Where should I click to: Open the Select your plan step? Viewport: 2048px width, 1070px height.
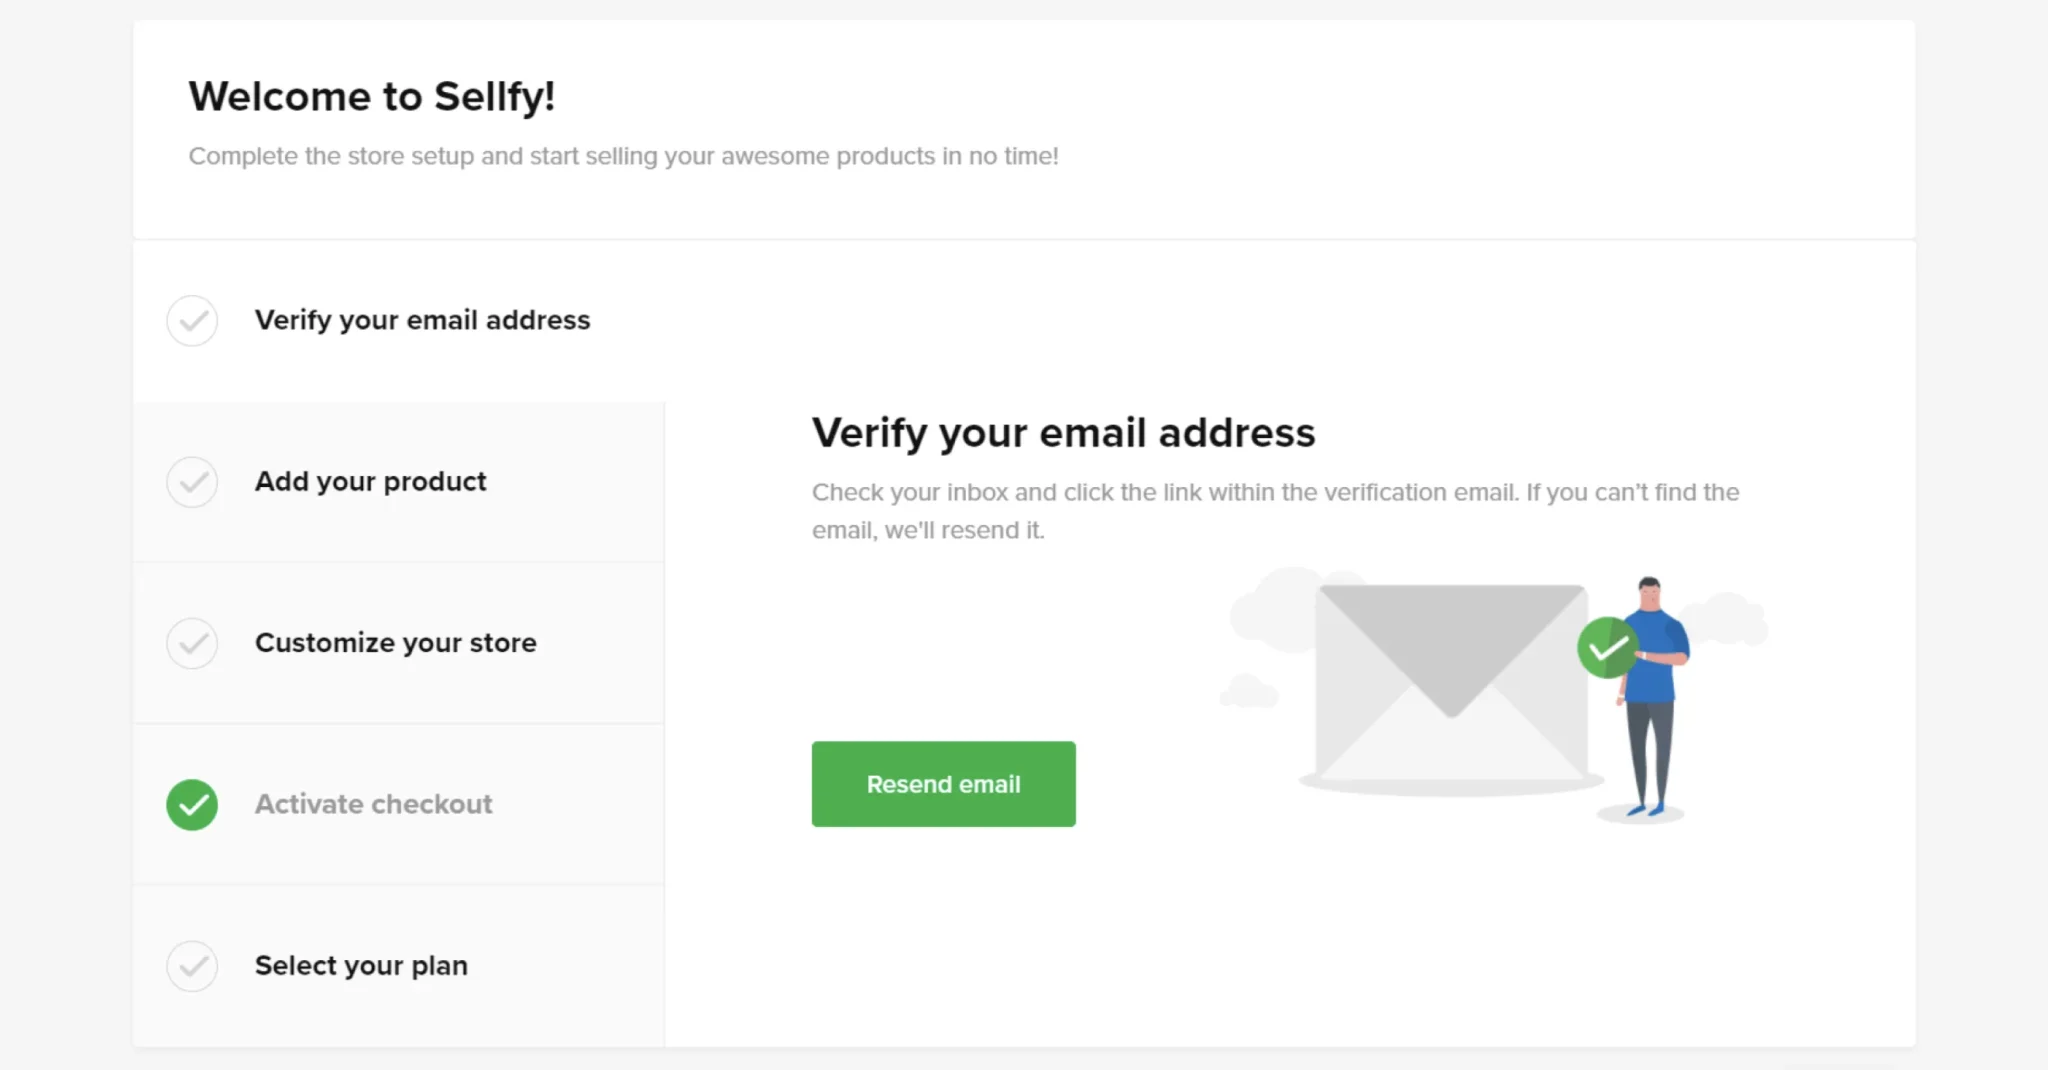click(361, 966)
